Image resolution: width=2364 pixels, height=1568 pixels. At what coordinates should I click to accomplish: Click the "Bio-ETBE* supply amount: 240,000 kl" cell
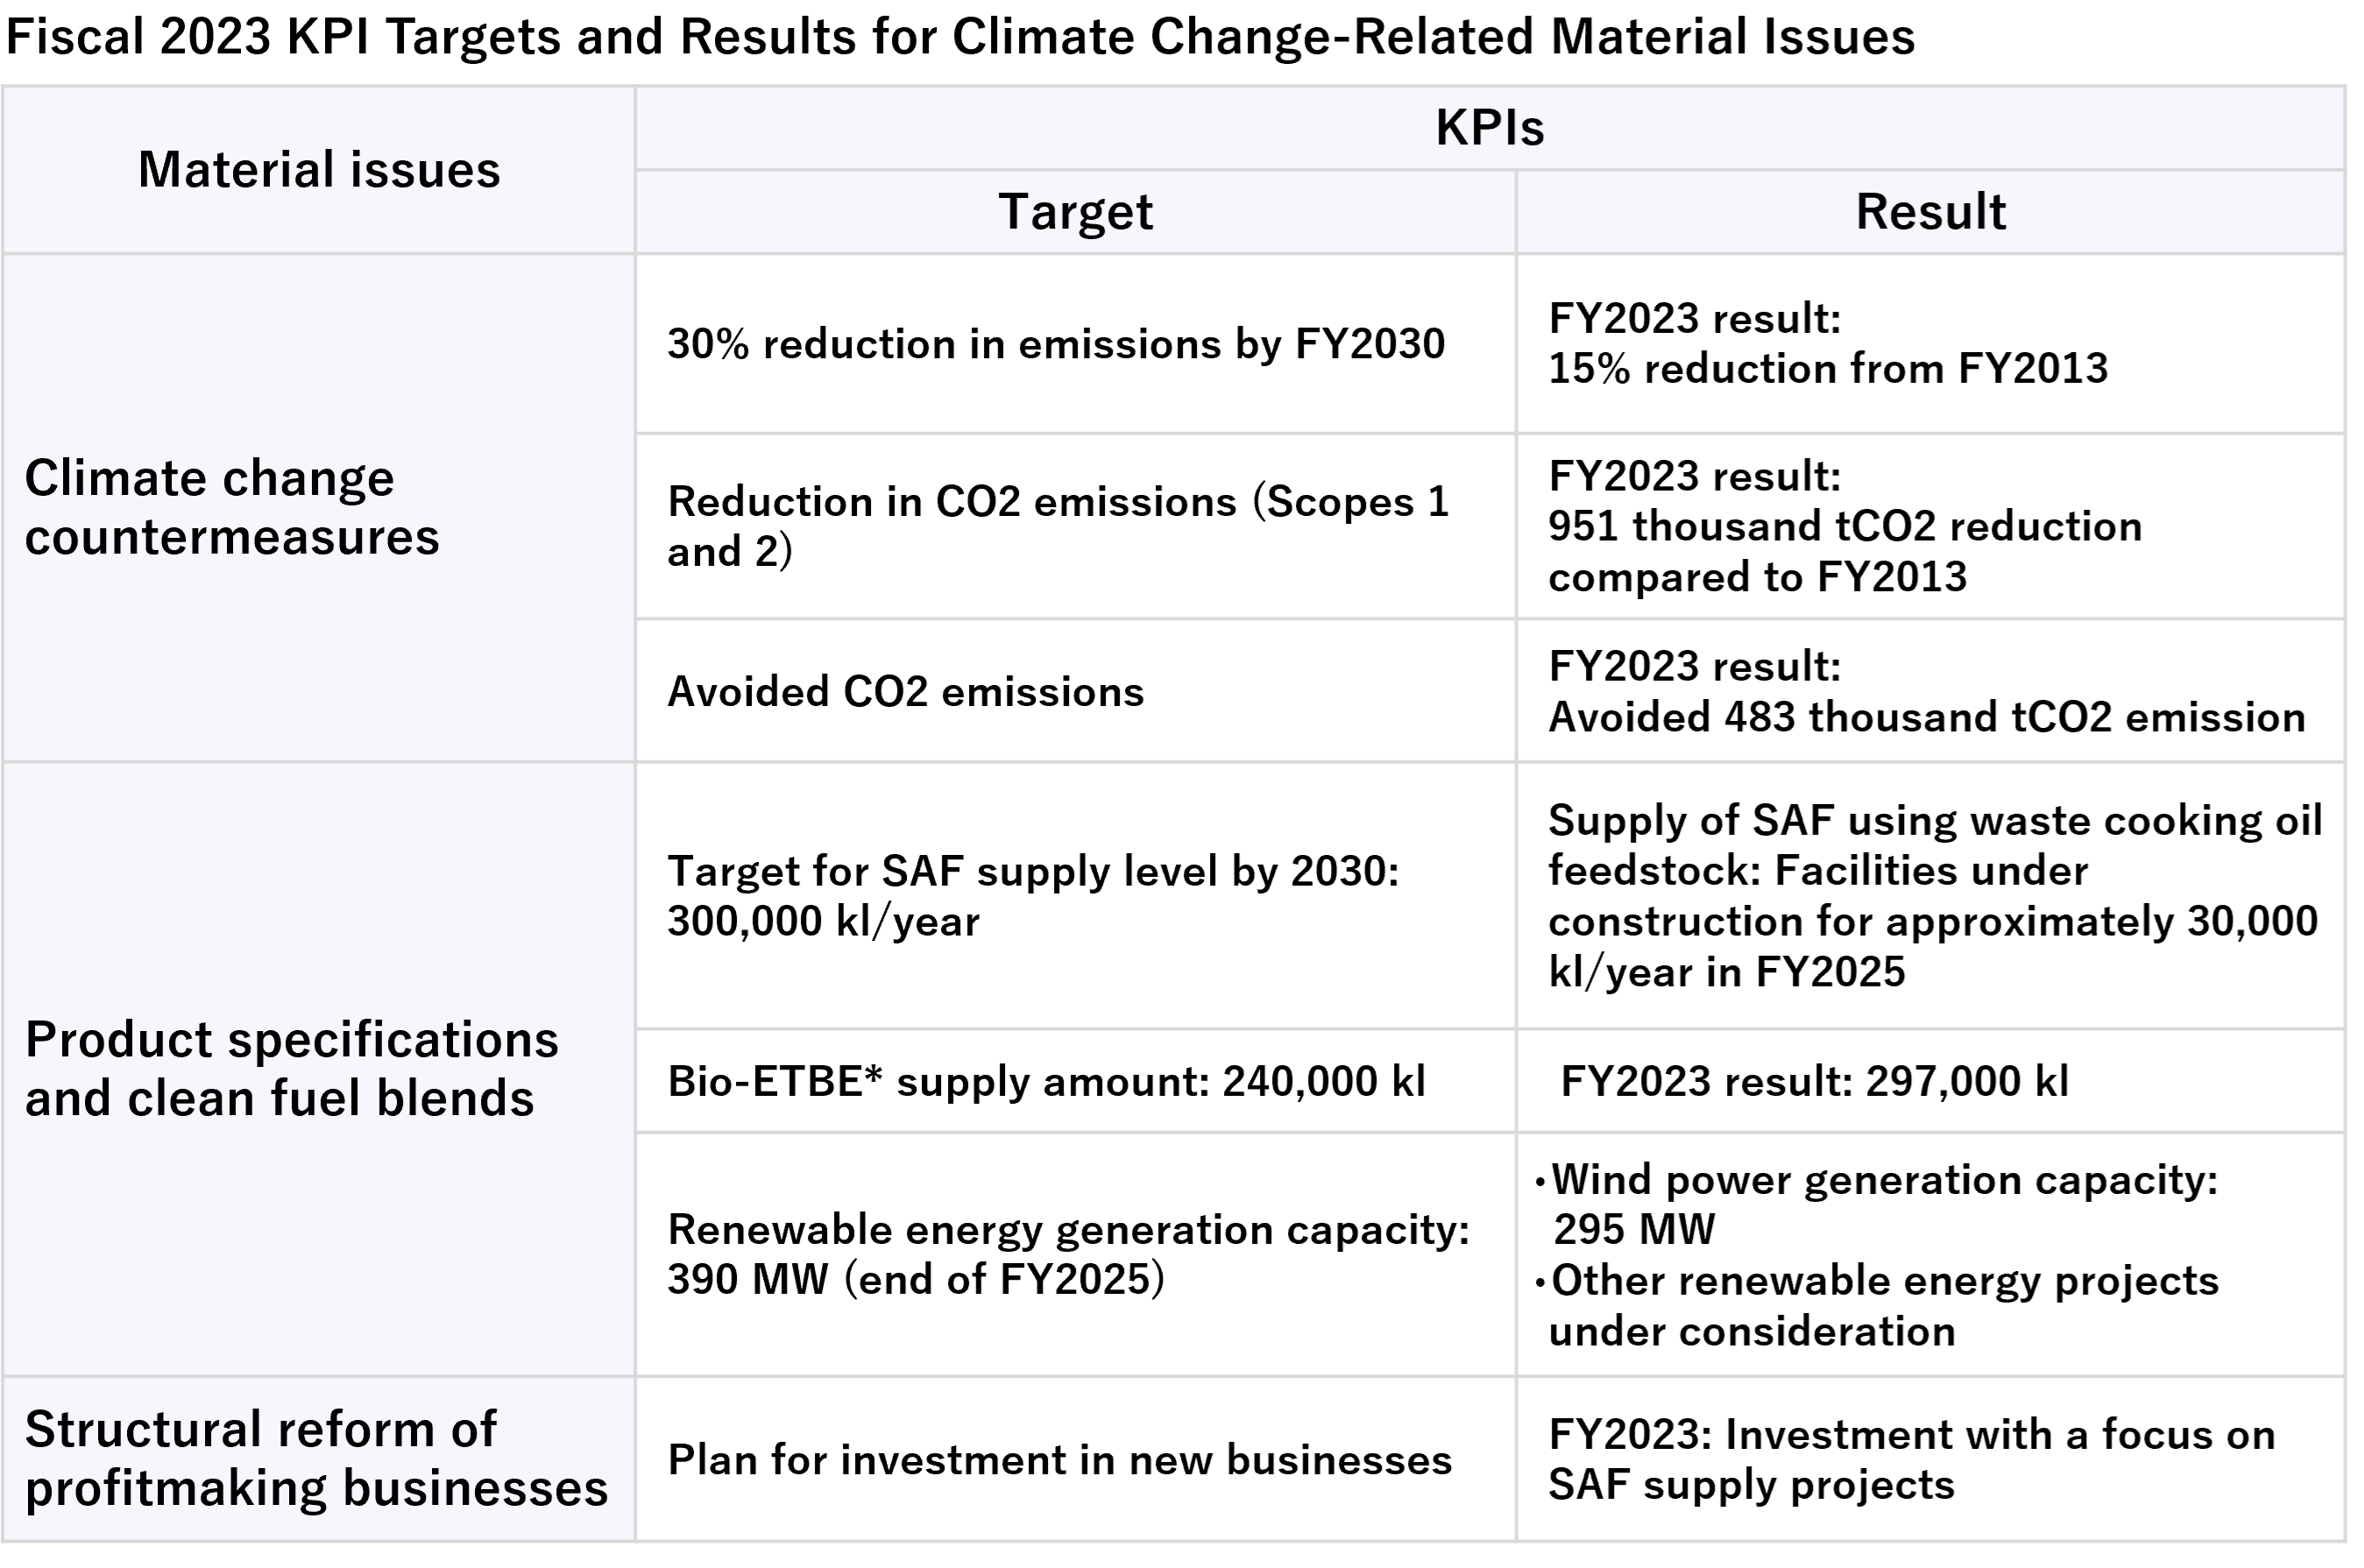(x=1046, y=1081)
